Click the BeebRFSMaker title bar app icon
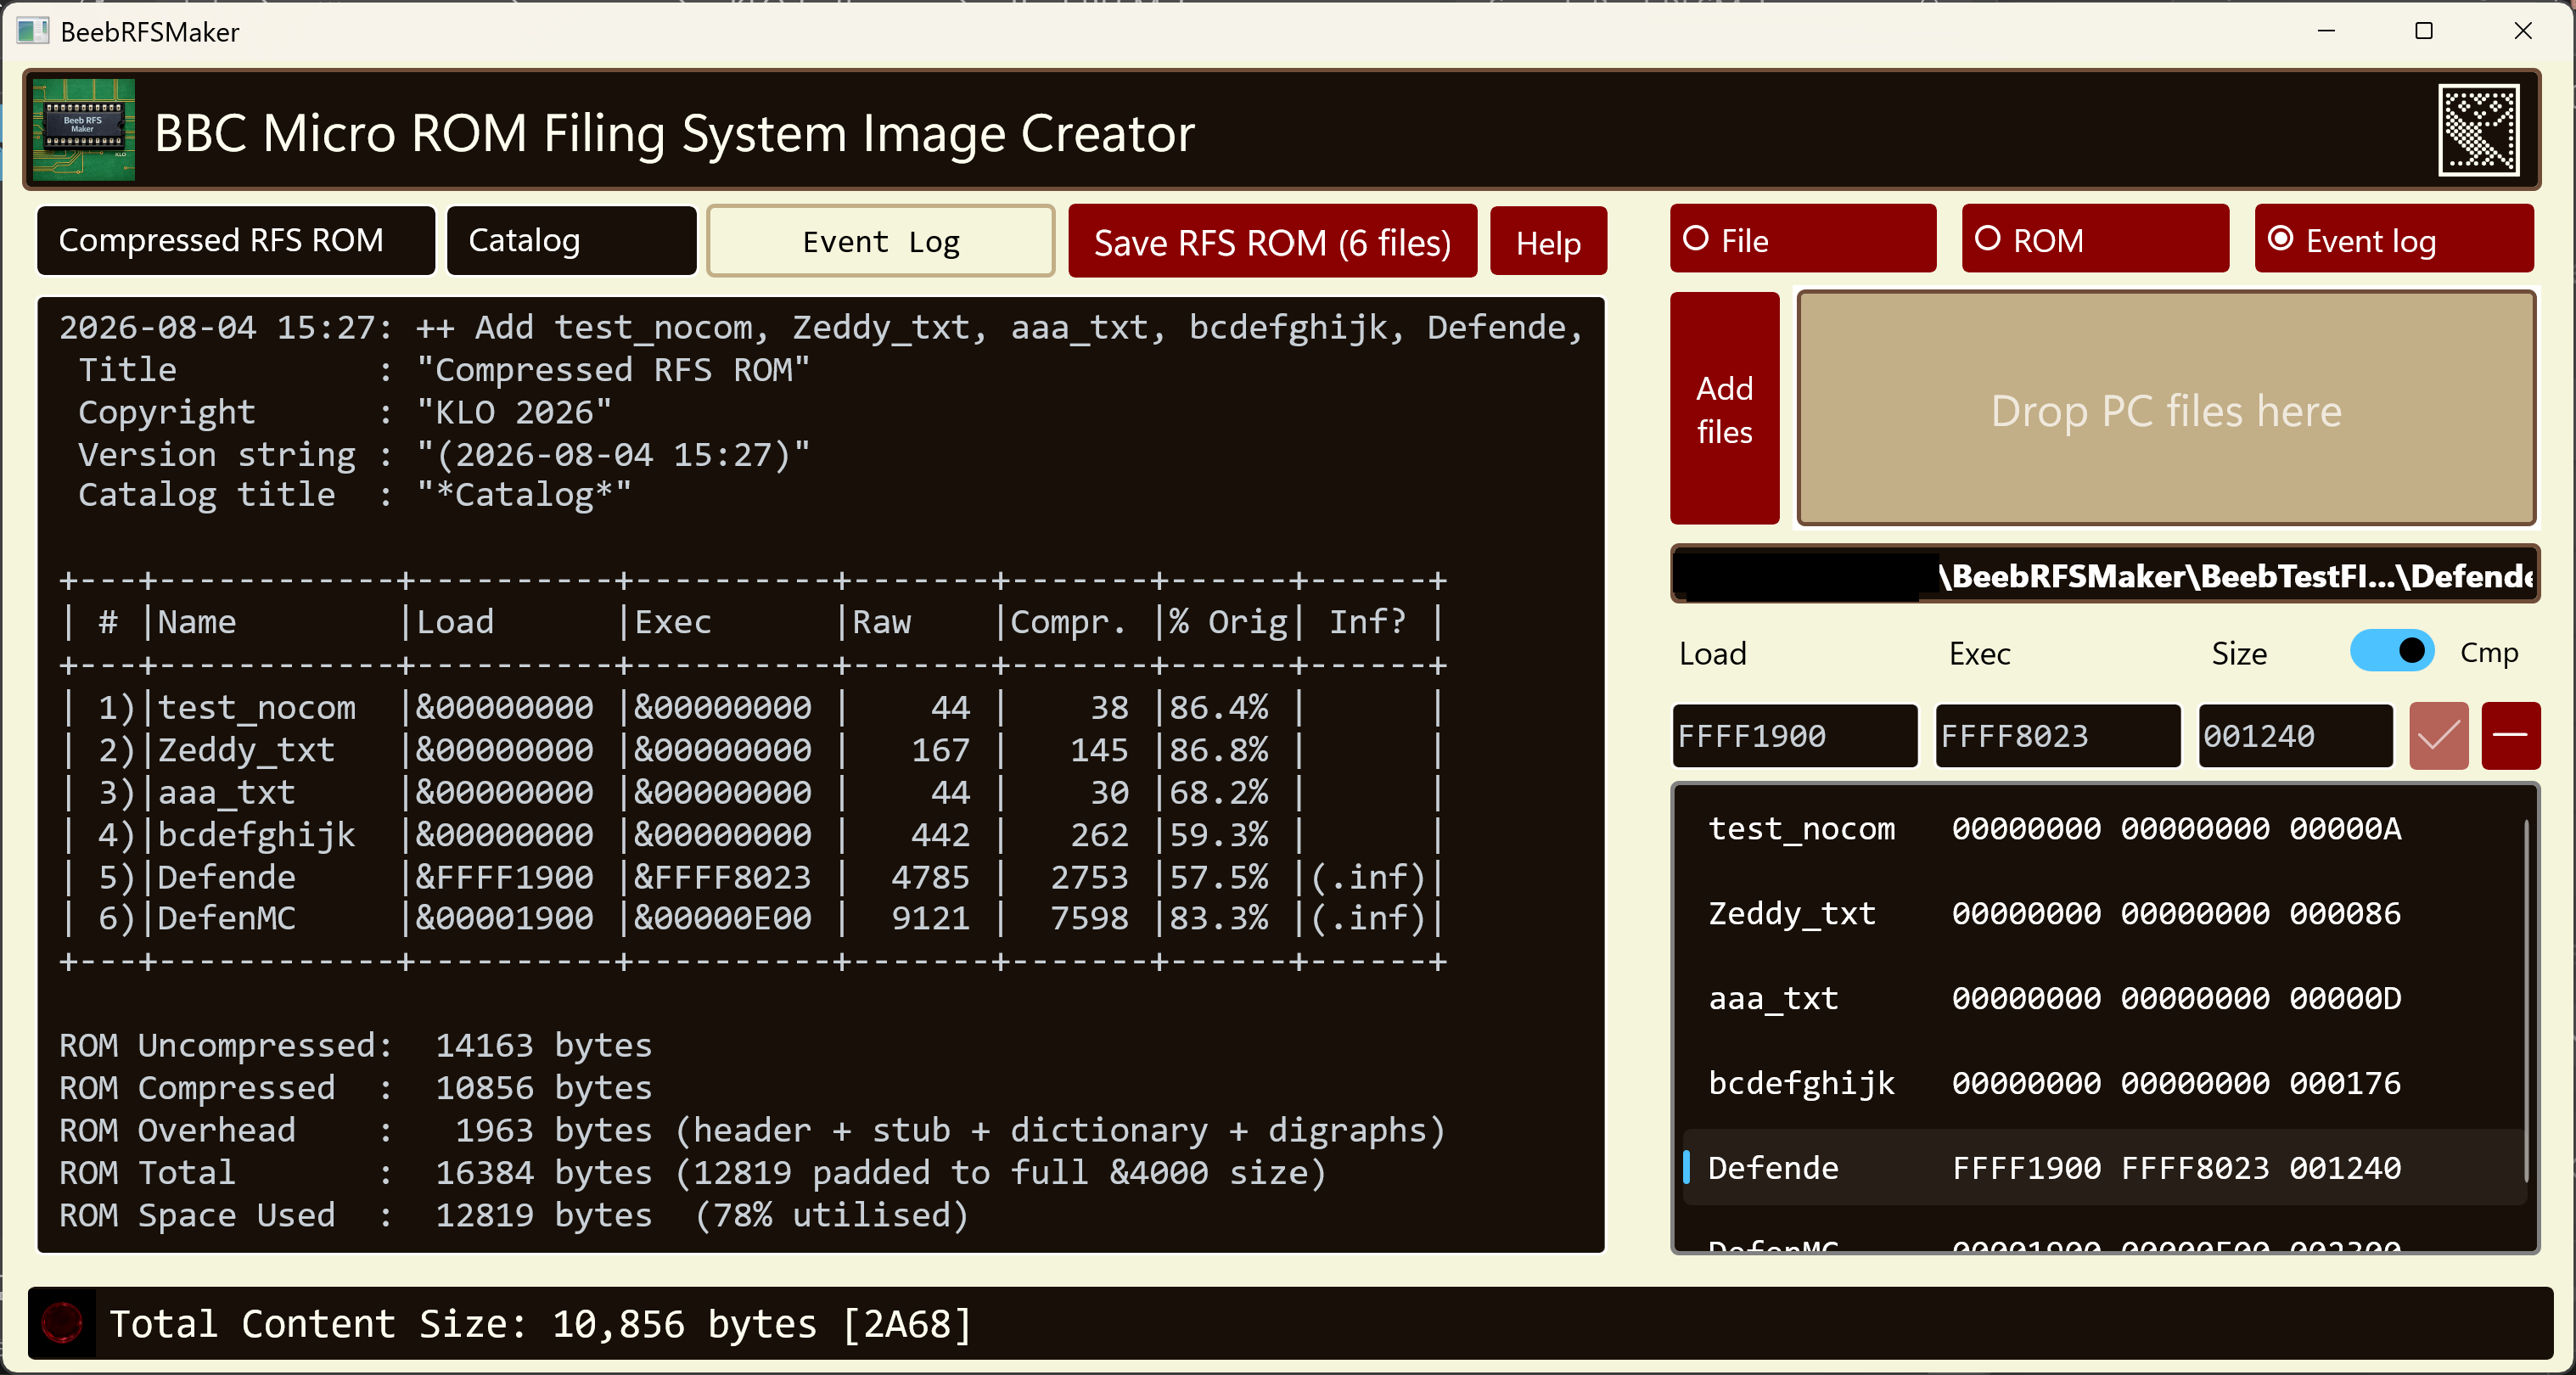 click(x=32, y=31)
